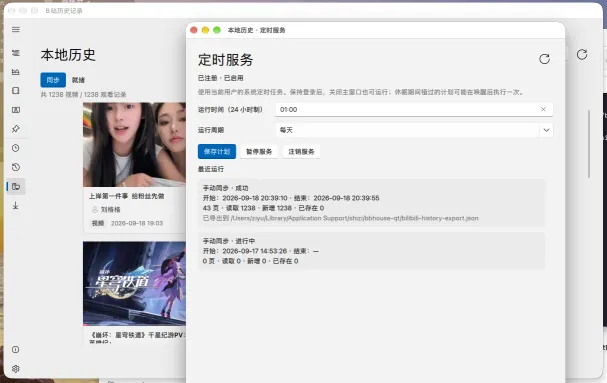This screenshot has height=383, width=607.
Task: Click the pin icon in main window sidebar
Action: [x=16, y=129]
